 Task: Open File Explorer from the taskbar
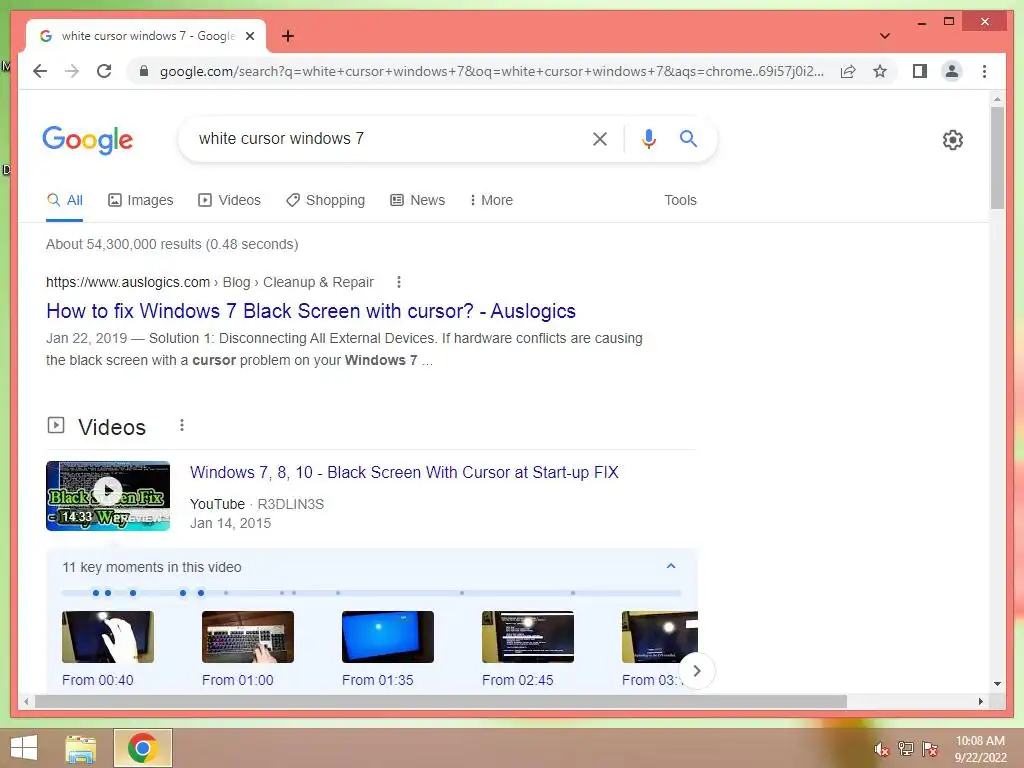[81, 748]
